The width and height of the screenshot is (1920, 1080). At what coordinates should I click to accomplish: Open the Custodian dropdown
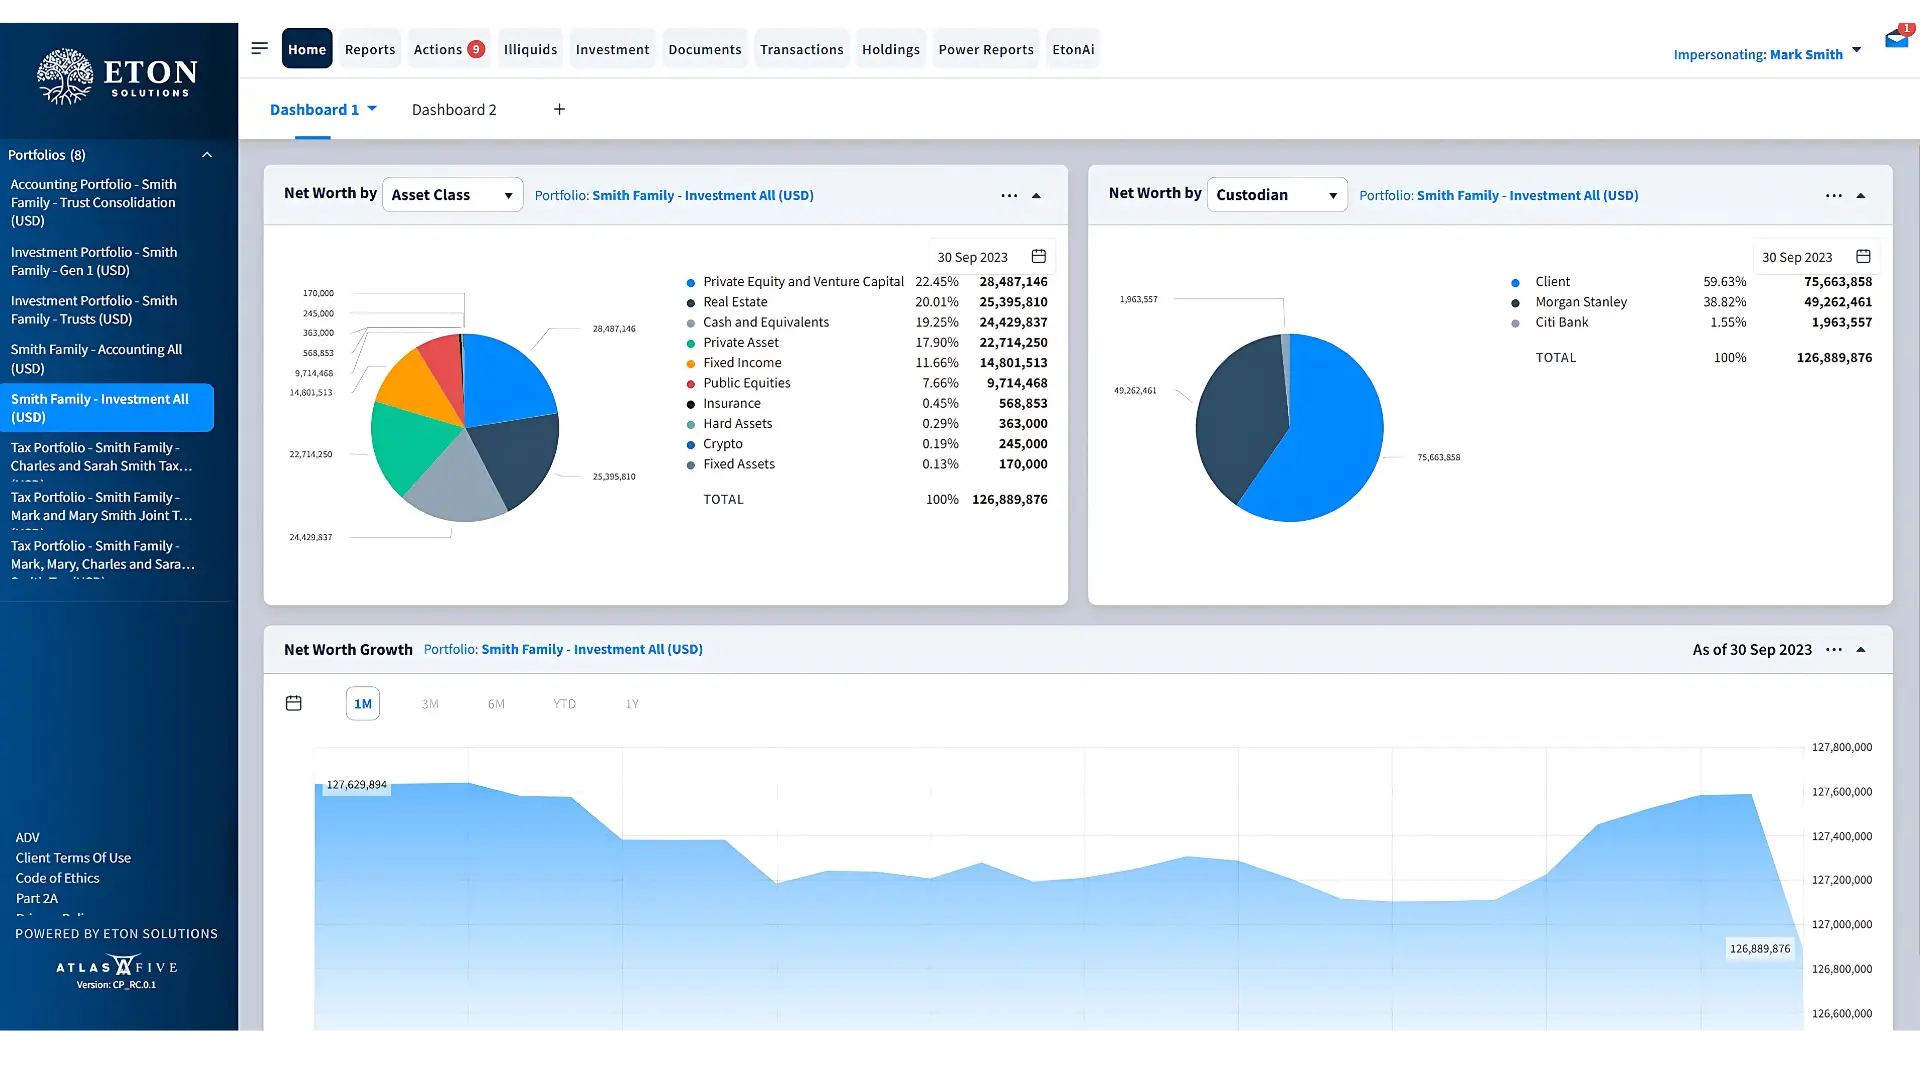[x=1277, y=195]
